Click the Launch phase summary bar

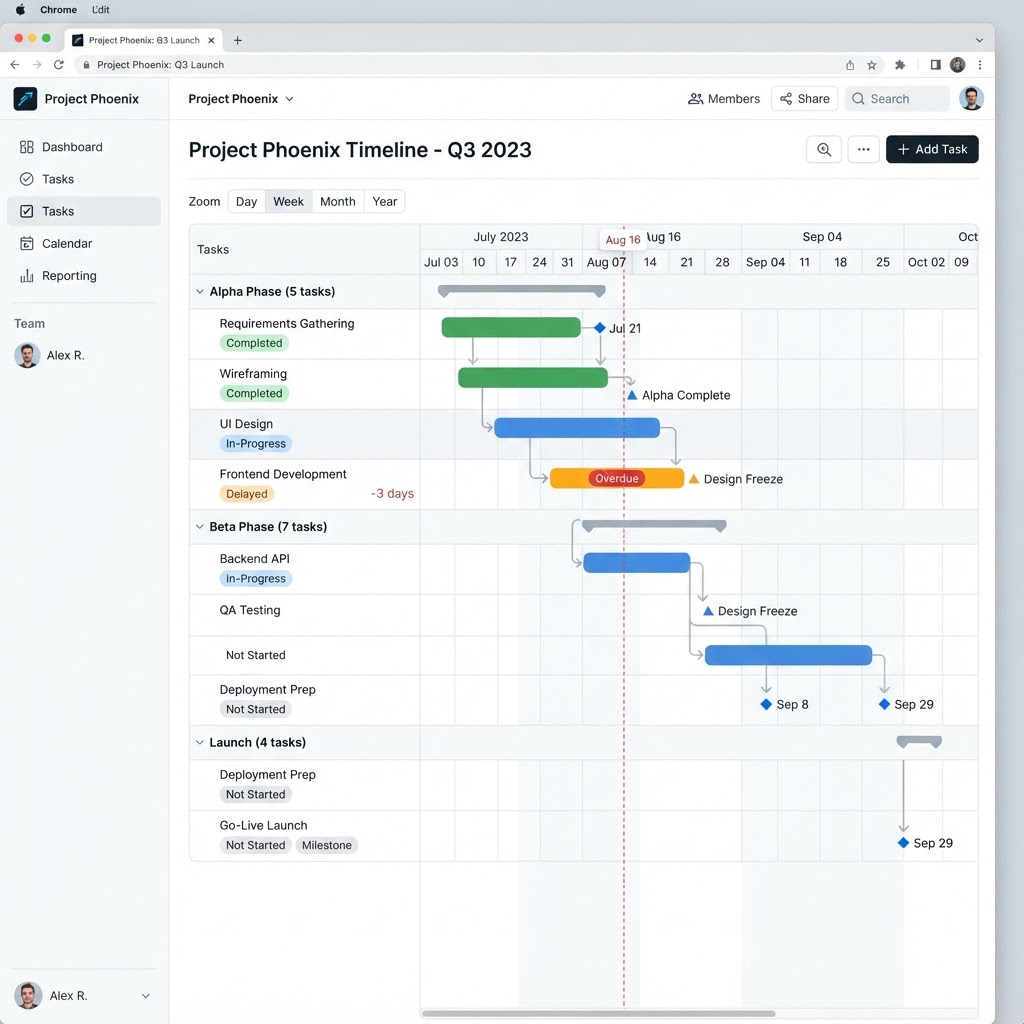click(x=919, y=741)
